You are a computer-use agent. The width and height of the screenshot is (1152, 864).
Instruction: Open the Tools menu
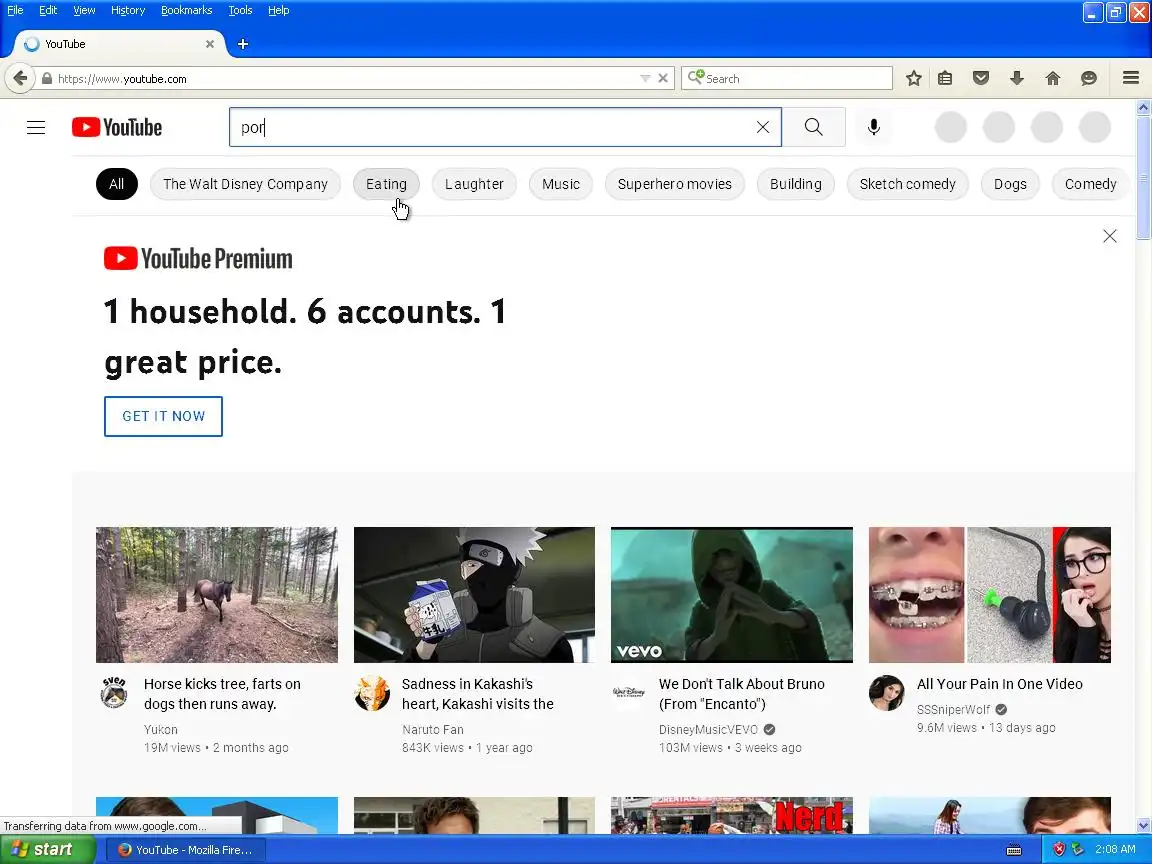240,10
